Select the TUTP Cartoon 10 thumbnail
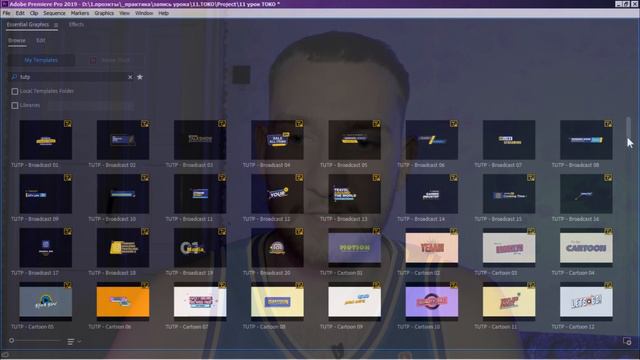 (431, 301)
